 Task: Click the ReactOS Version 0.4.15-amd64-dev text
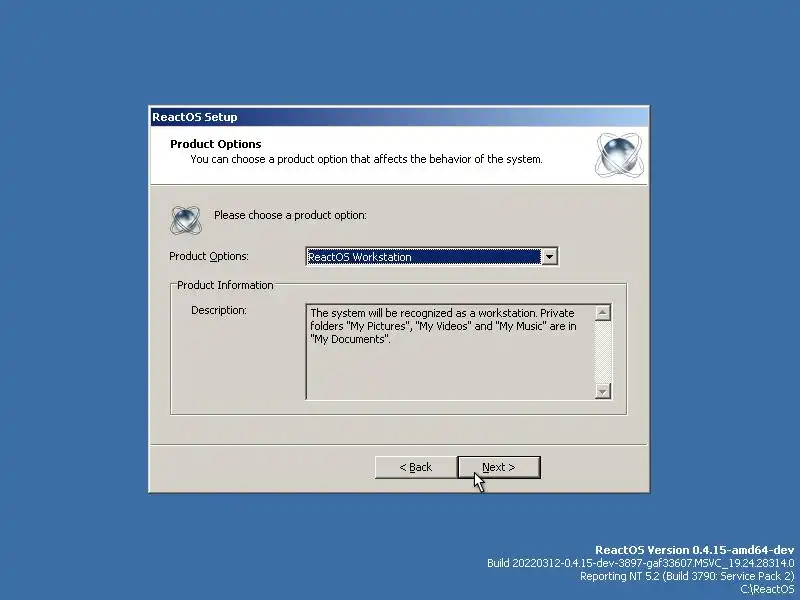coord(694,550)
